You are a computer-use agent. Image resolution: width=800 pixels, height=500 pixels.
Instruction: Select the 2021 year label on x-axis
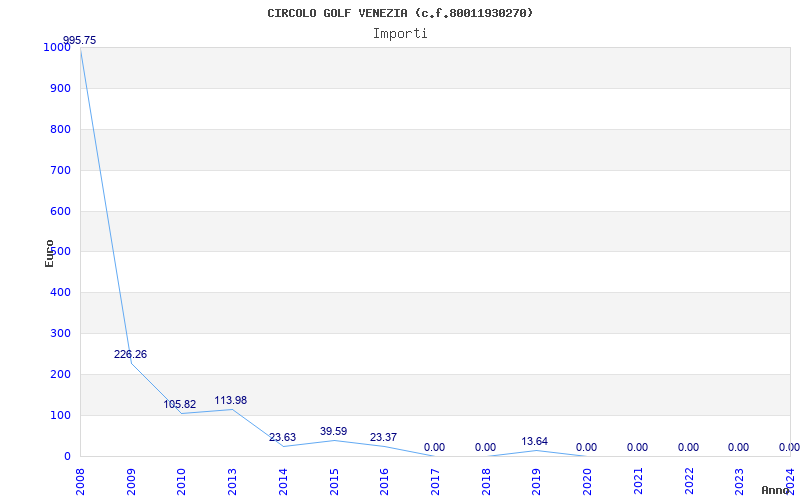[638, 481]
